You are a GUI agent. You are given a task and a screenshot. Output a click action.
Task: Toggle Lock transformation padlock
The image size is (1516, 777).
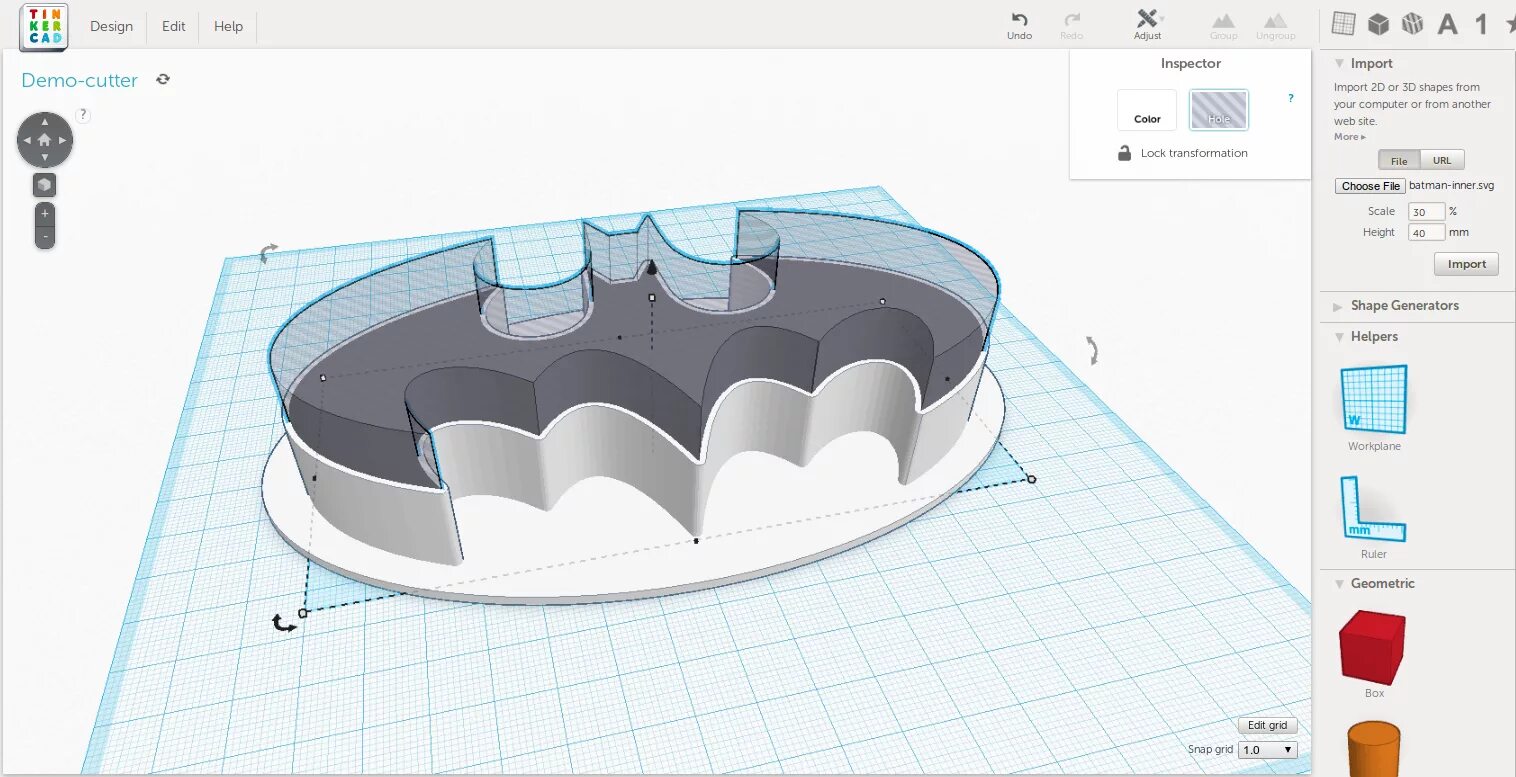tap(1125, 153)
